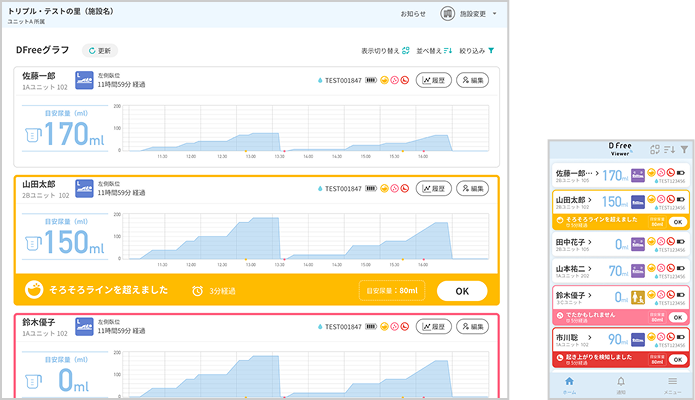The image size is (695, 400).
Task: Click 170ml value in phone 佐藤一郎 row
Action: (615, 176)
